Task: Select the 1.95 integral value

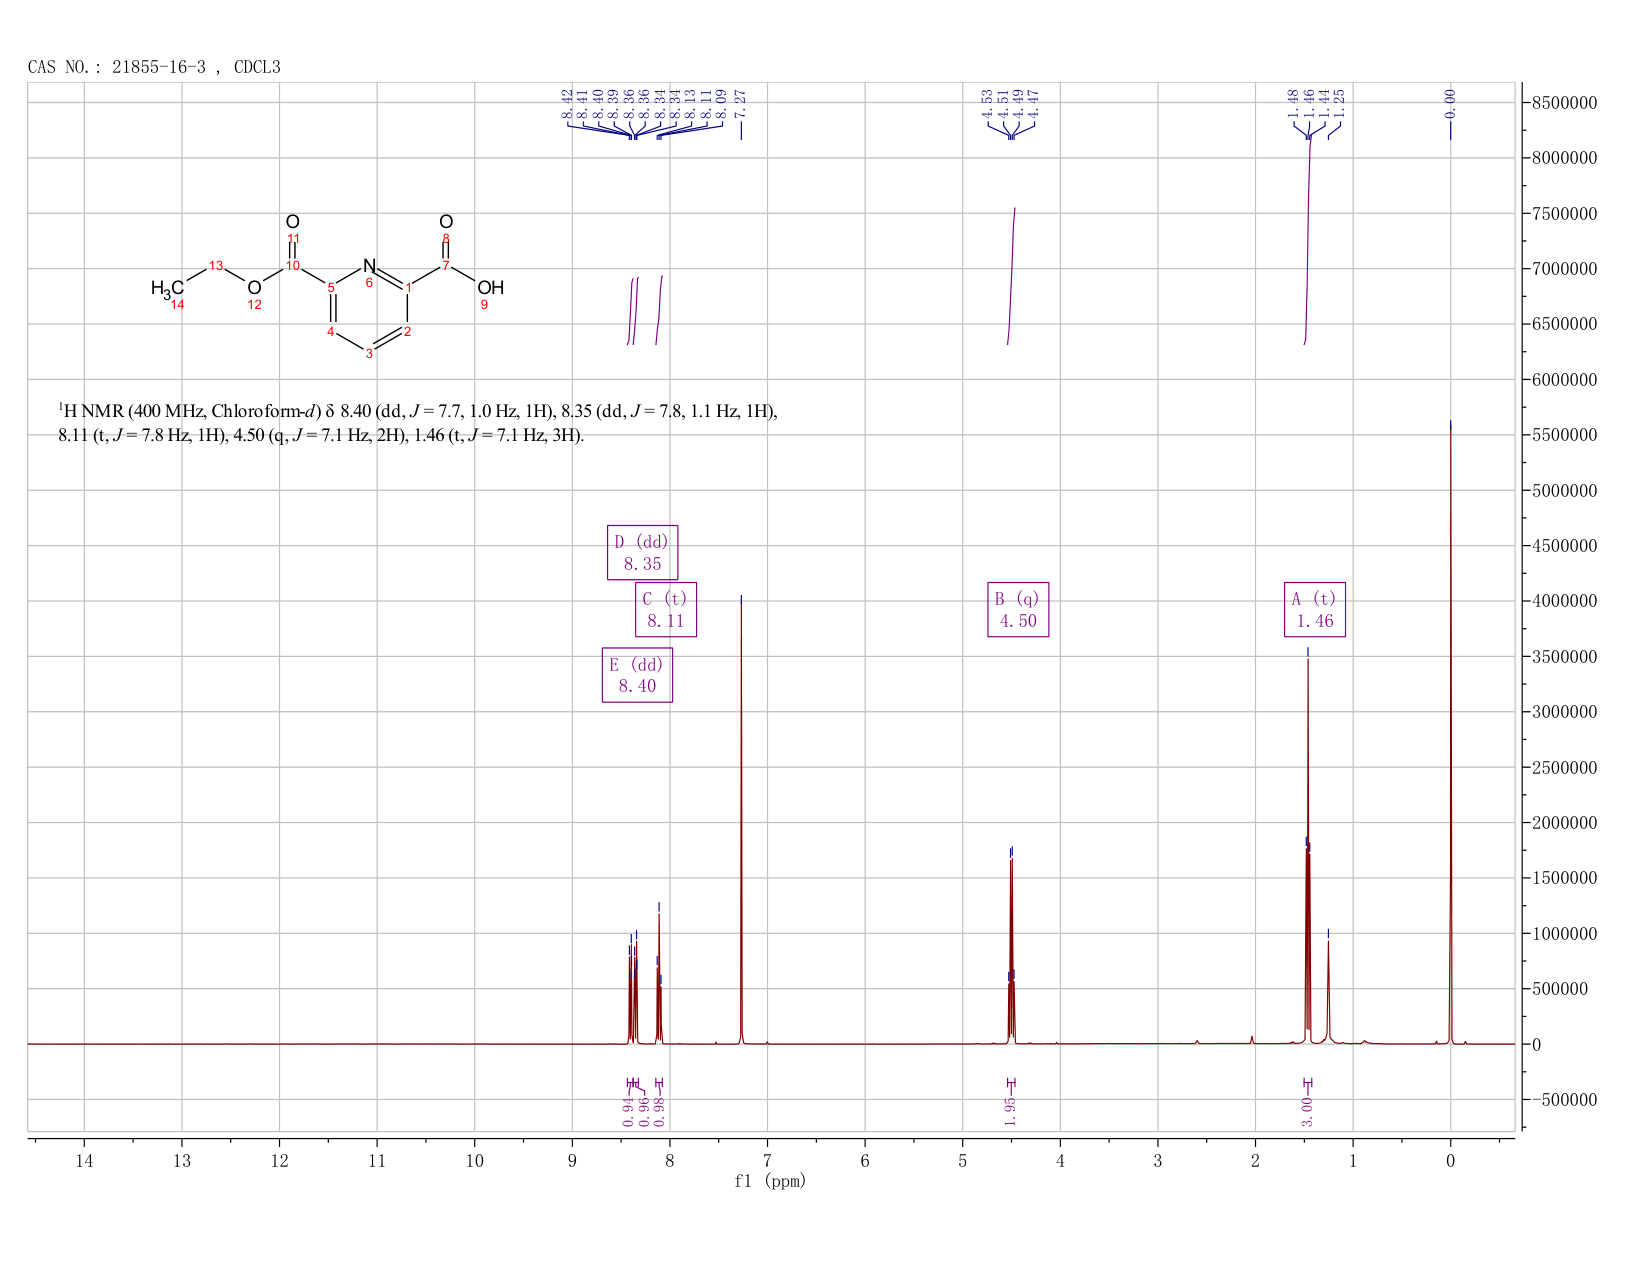Action: [1010, 1111]
